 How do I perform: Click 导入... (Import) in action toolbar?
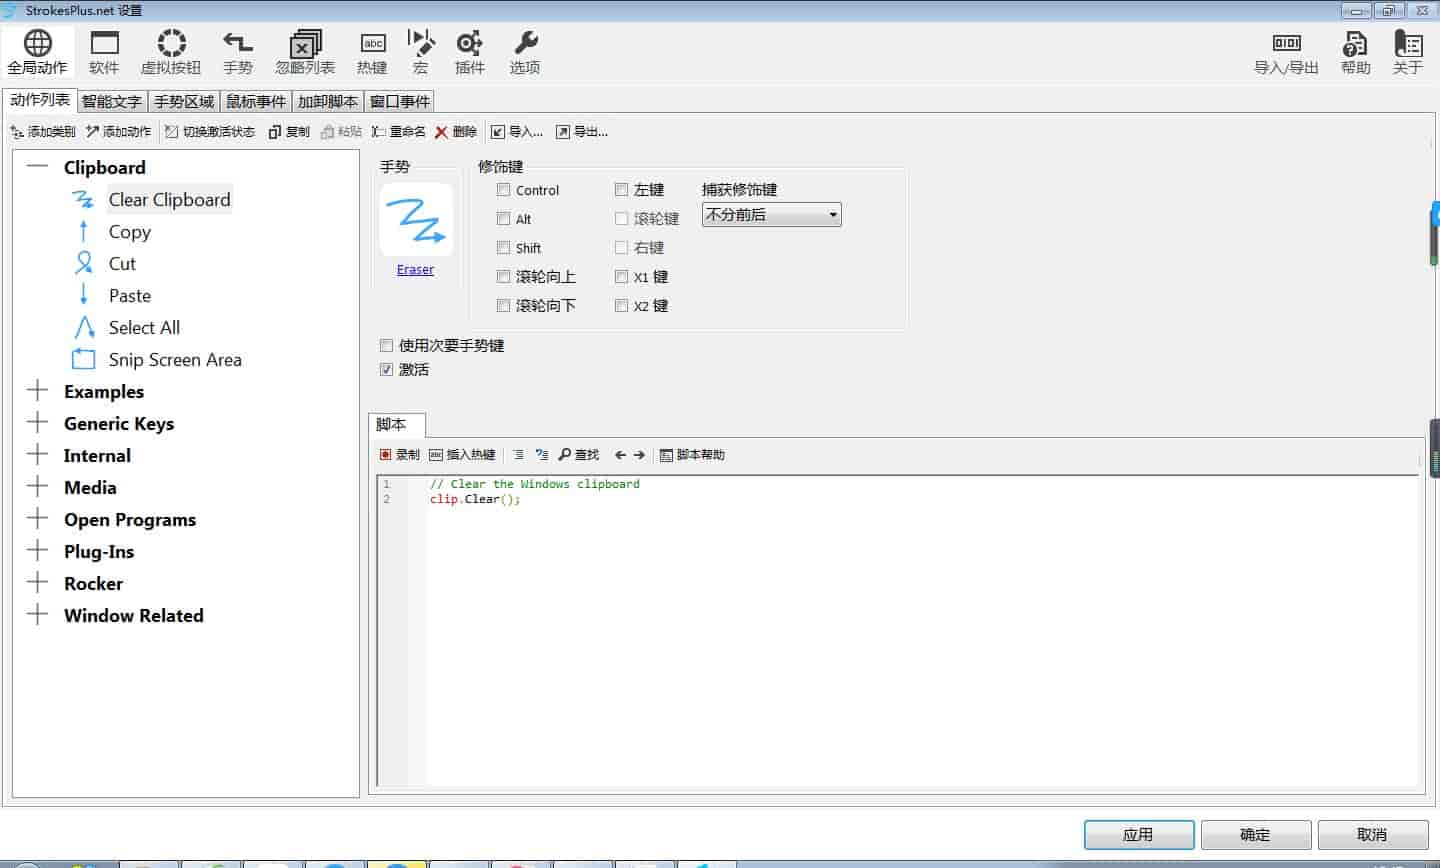(517, 132)
